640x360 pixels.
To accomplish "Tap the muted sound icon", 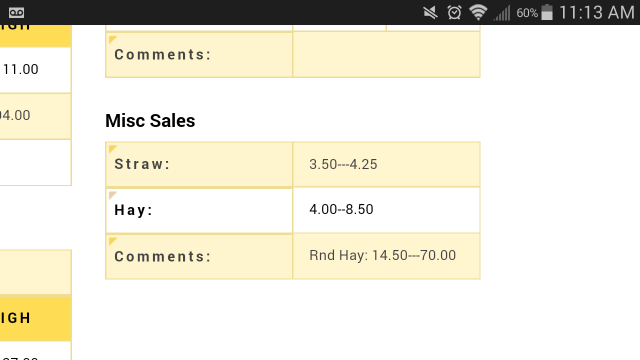I will point(430,13).
